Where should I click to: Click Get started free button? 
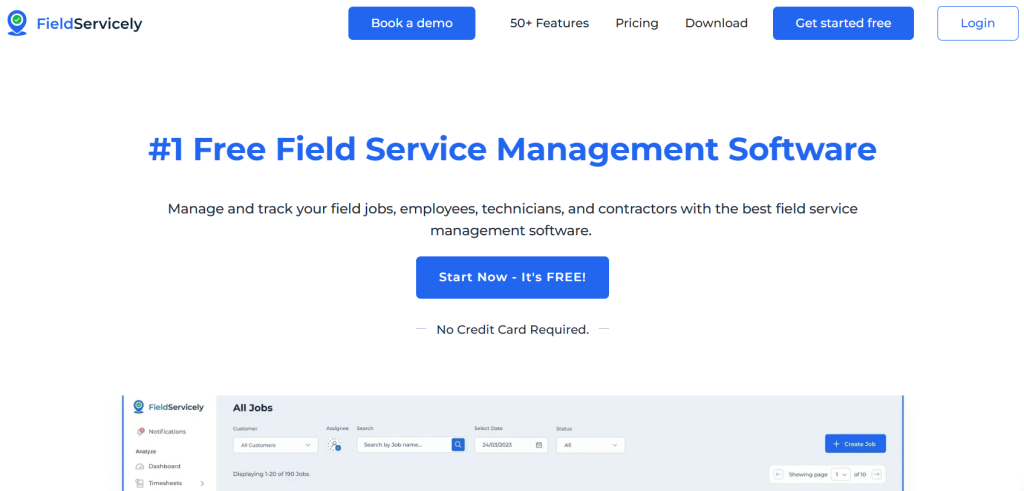[x=843, y=24]
